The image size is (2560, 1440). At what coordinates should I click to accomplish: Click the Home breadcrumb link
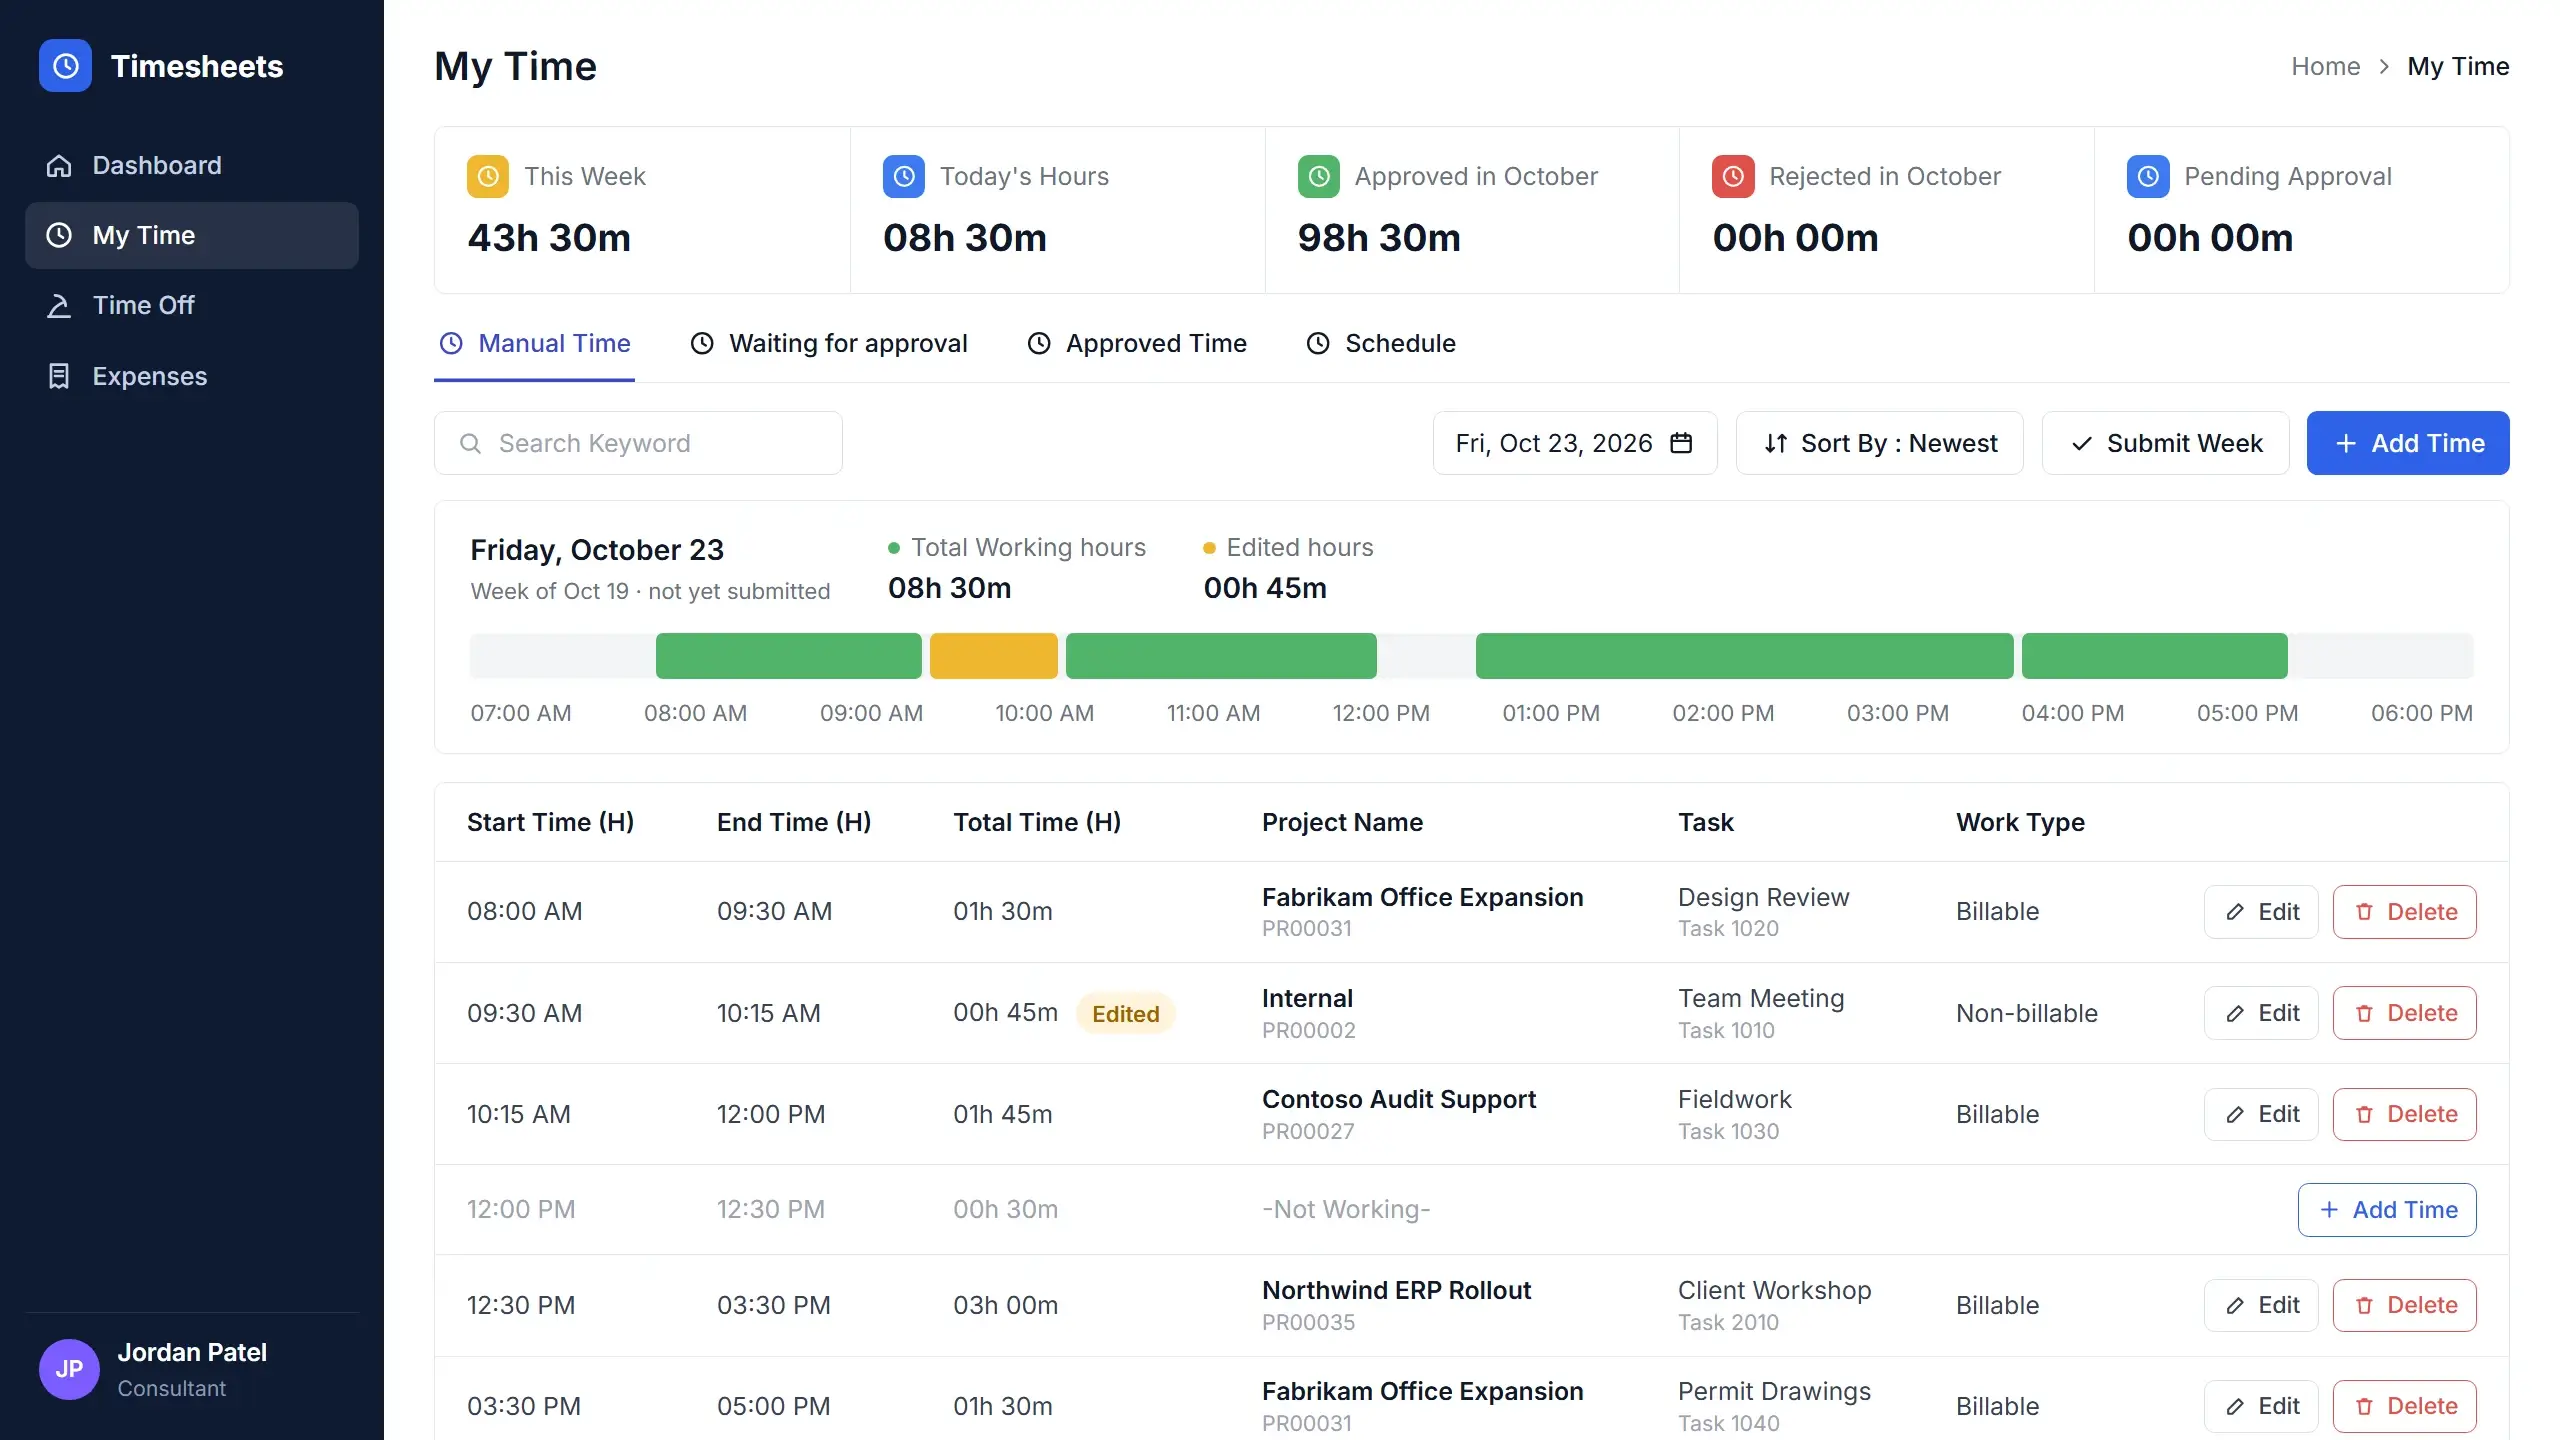click(2325, 67)
